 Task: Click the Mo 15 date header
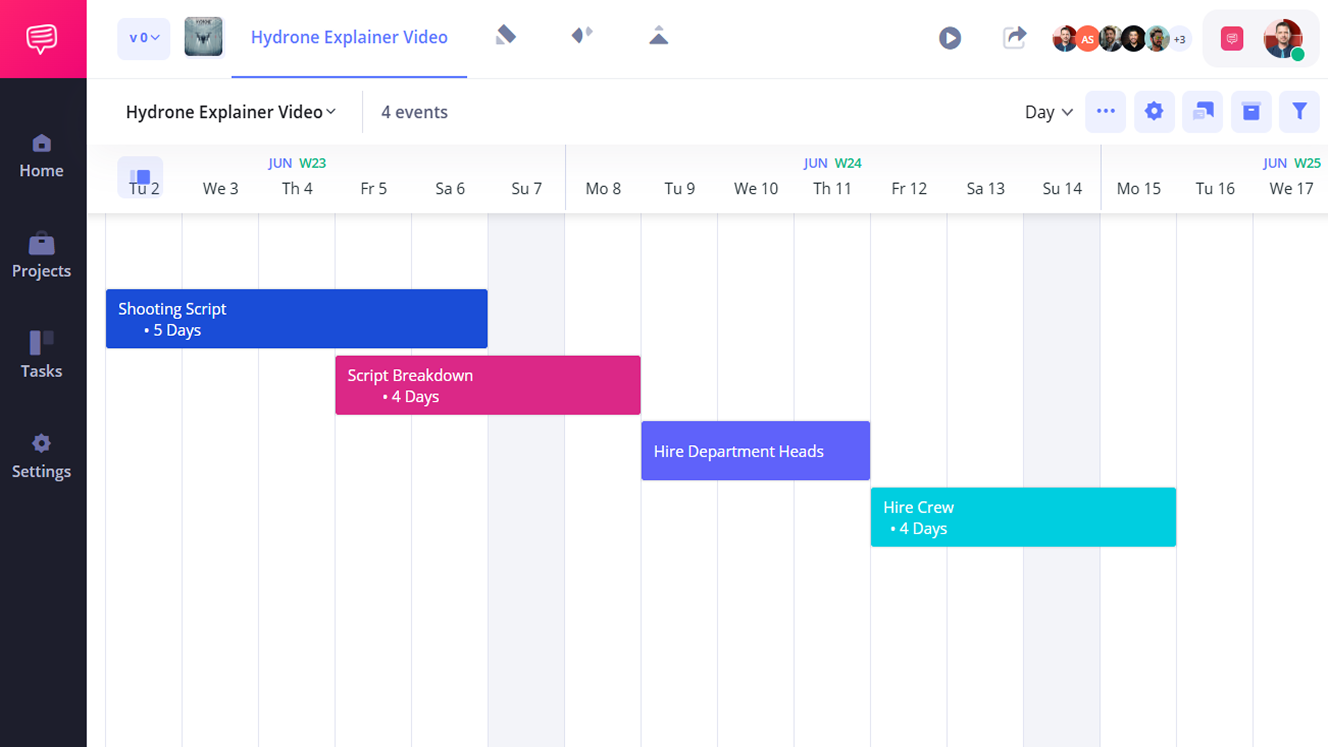1139,188
